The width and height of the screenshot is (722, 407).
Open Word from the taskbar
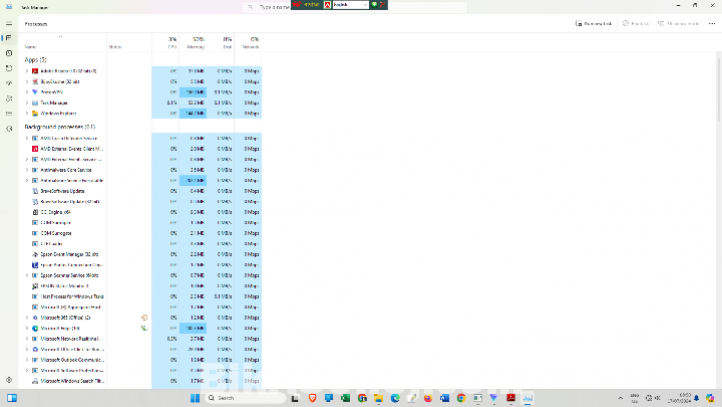tap(444, 398)
